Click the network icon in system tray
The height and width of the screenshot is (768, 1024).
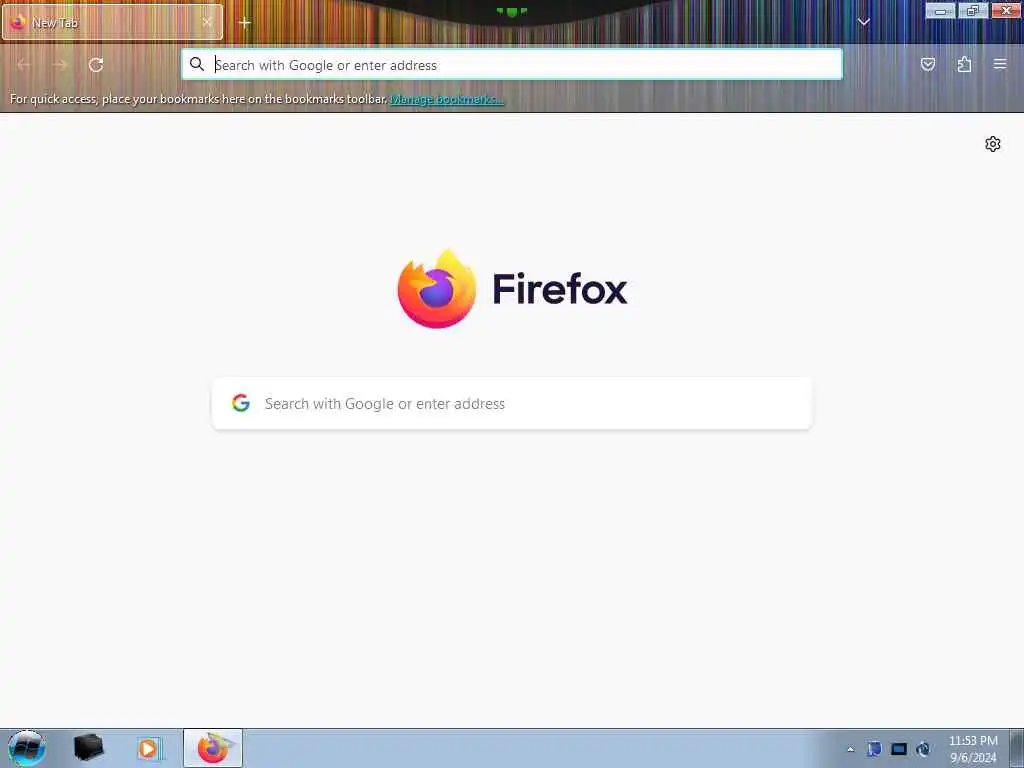click(x=923, y=749)
